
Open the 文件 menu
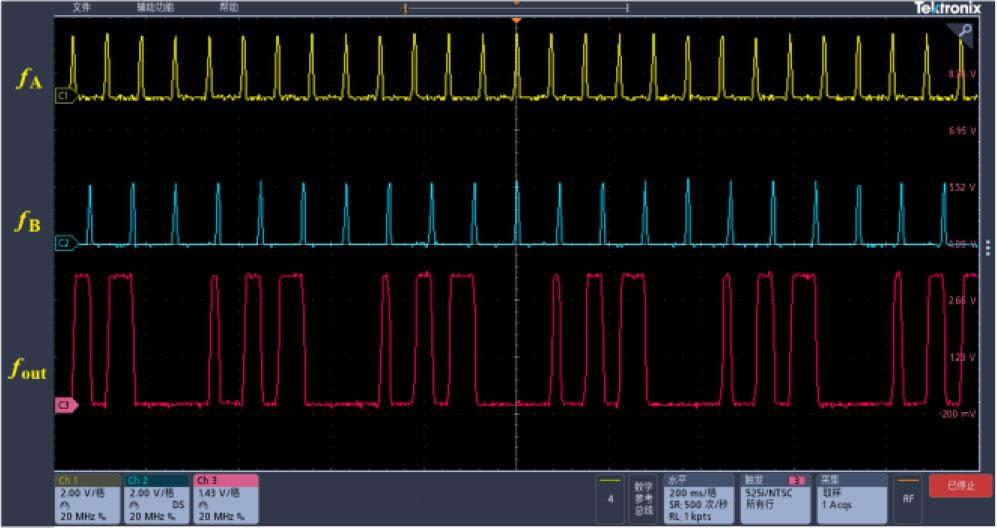(82, 7)
